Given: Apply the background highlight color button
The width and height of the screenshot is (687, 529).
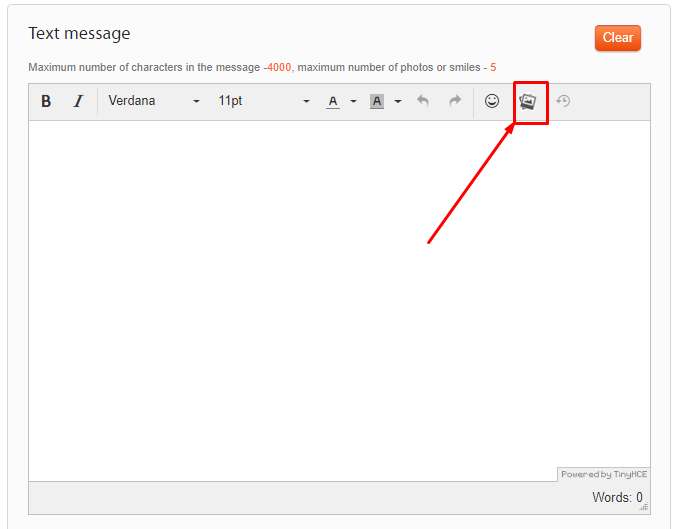Looking at the screenshot, I should click(x=377, y=101).
